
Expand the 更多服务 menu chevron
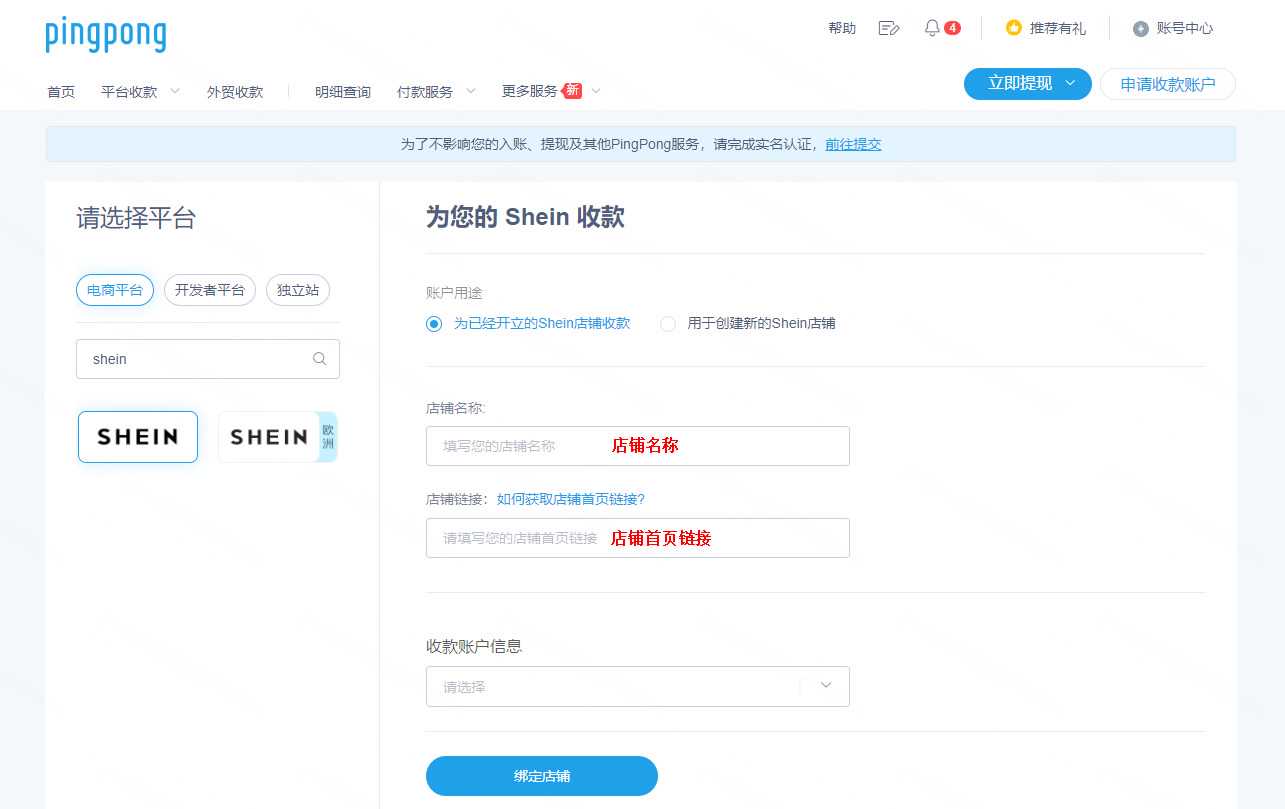coord(596,91)
